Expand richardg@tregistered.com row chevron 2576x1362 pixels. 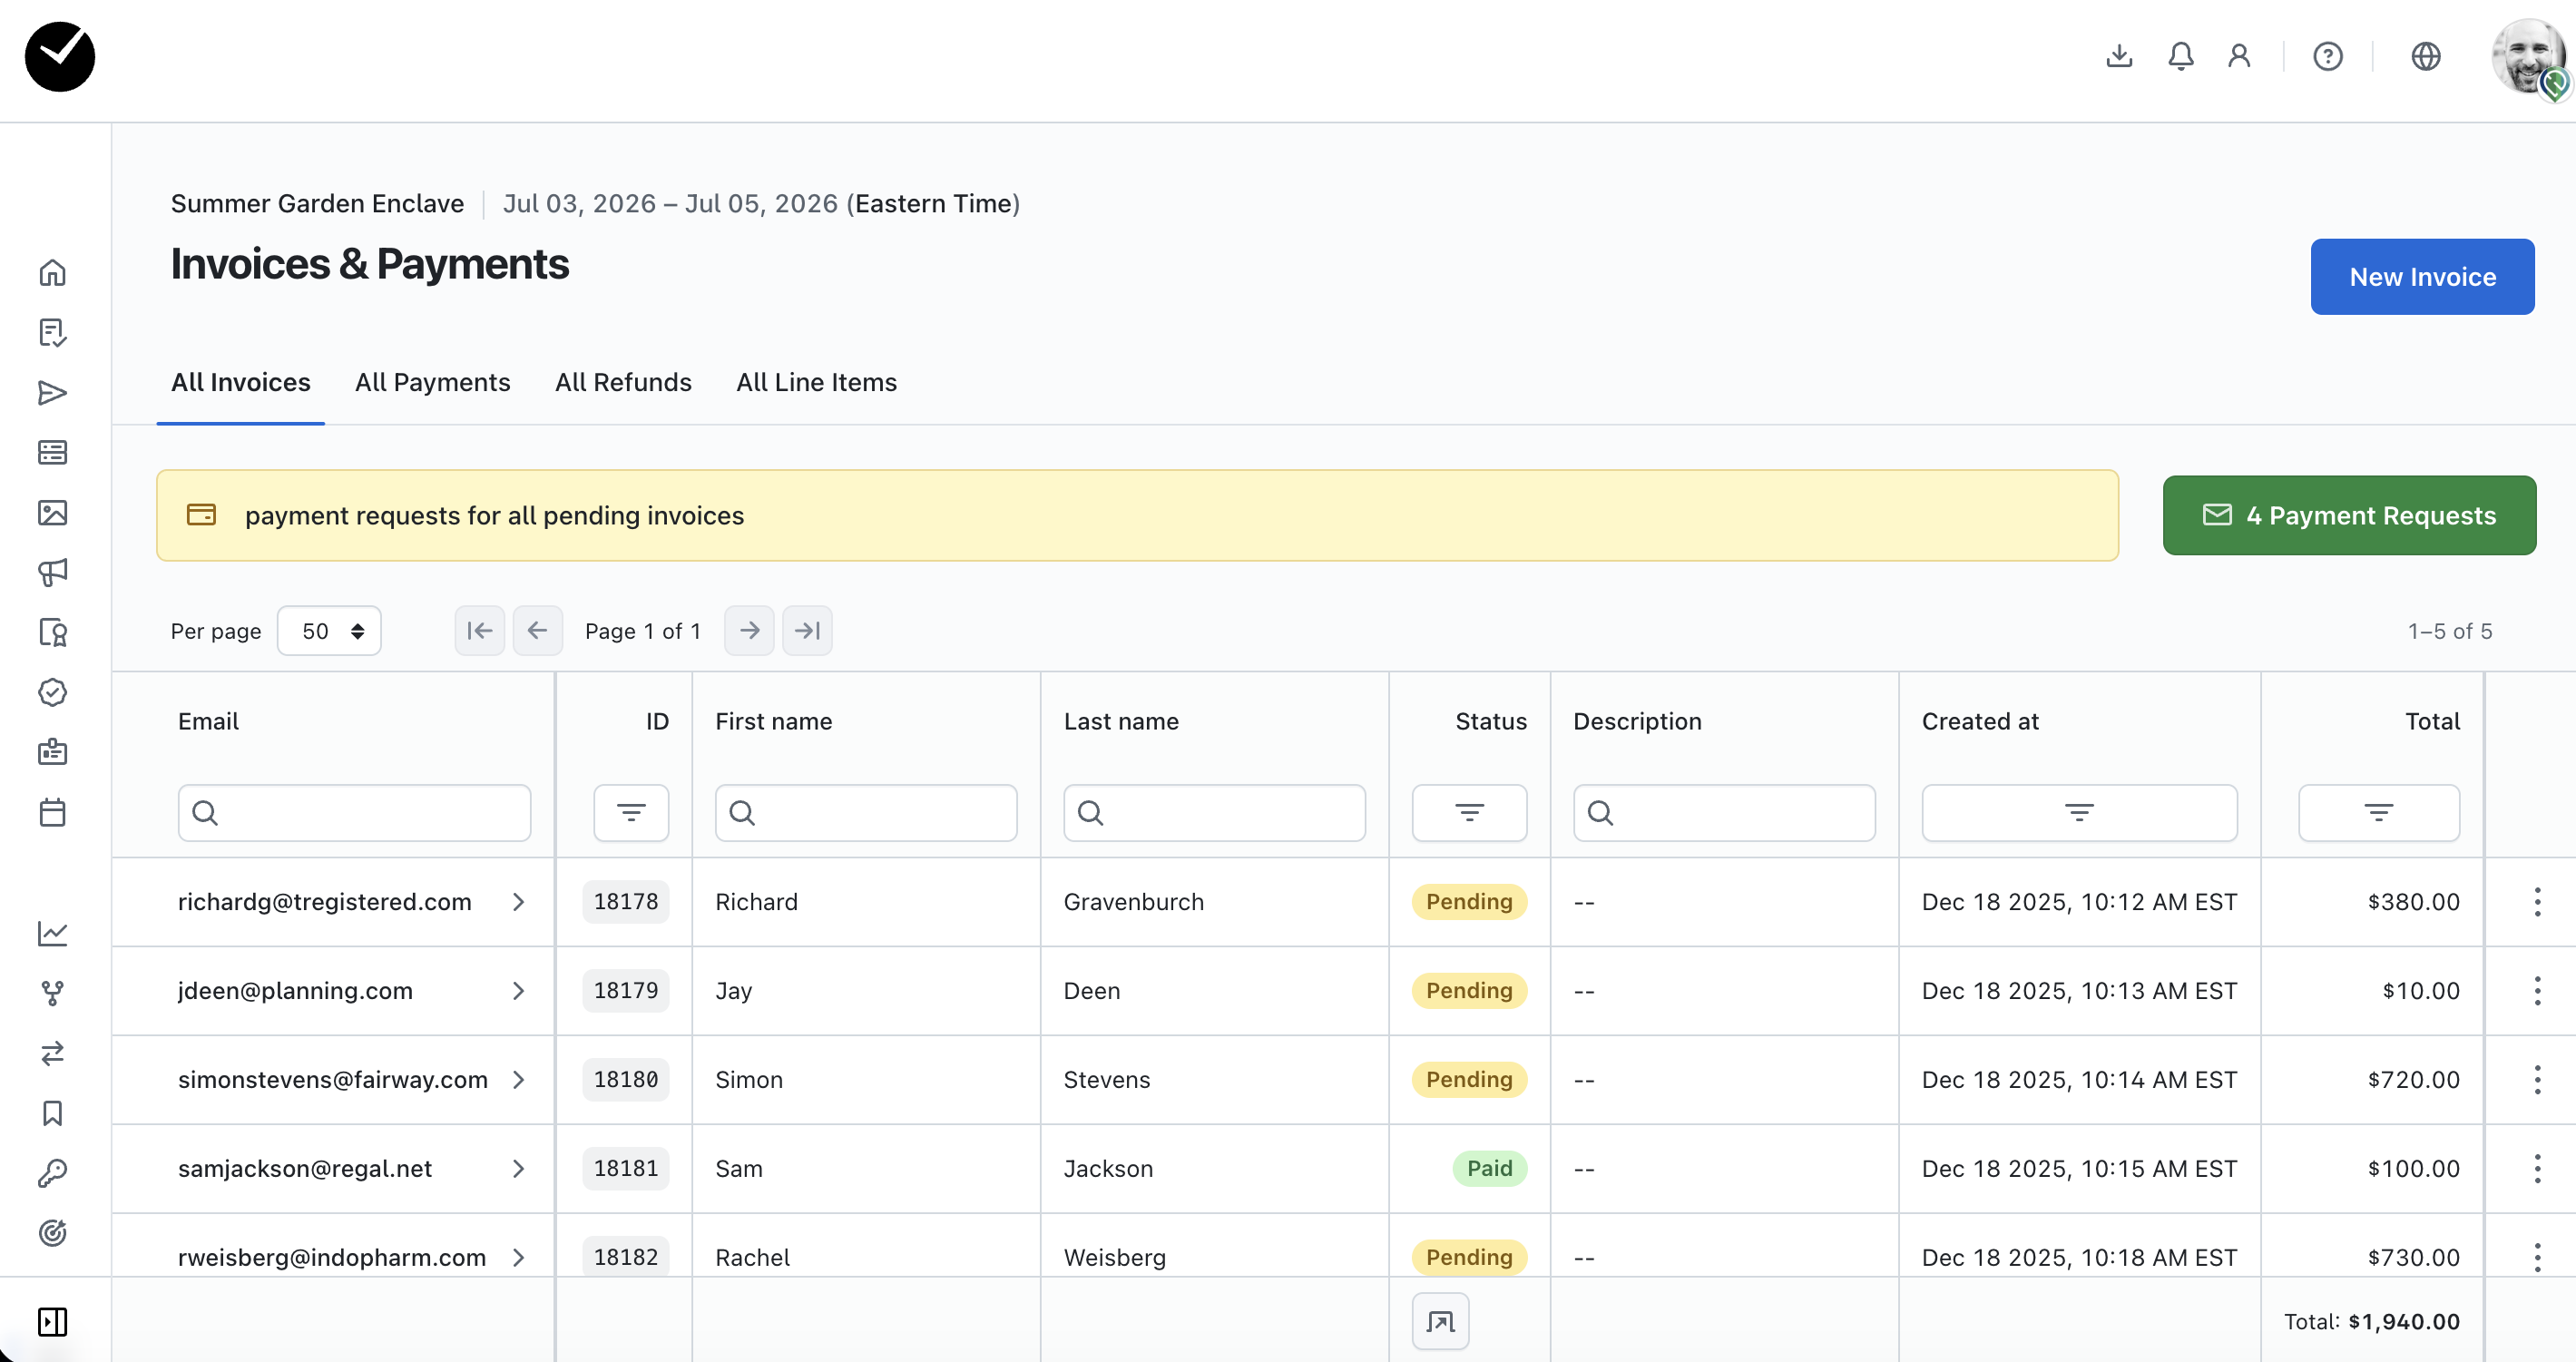click(x=518, y=902)
